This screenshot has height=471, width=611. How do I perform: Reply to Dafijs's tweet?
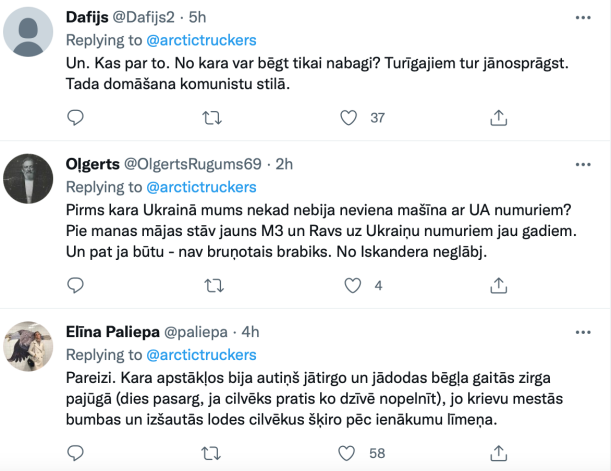point(76,118)
